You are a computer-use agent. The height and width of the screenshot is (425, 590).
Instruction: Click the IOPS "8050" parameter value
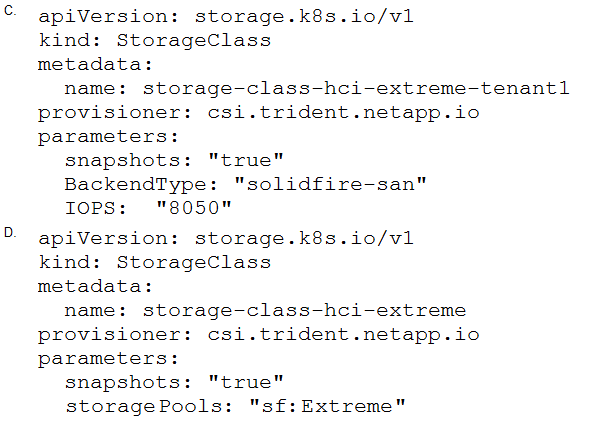[194, 208]
